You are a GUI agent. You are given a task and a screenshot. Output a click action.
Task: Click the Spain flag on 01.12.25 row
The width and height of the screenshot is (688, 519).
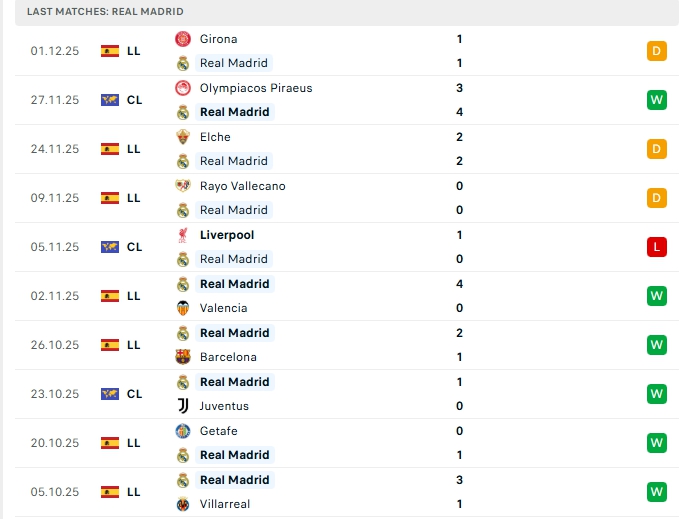coord(110,51)
